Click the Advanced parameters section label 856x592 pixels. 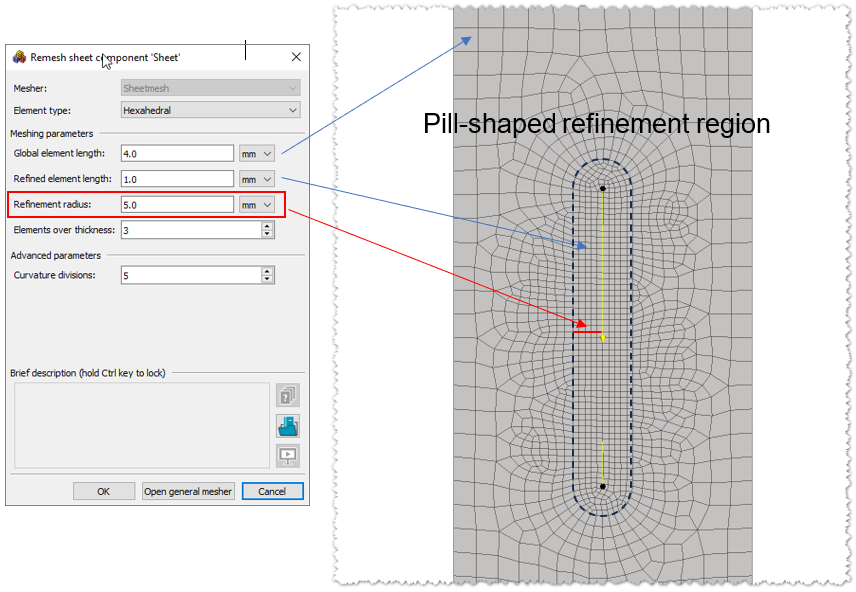point(56,255)
